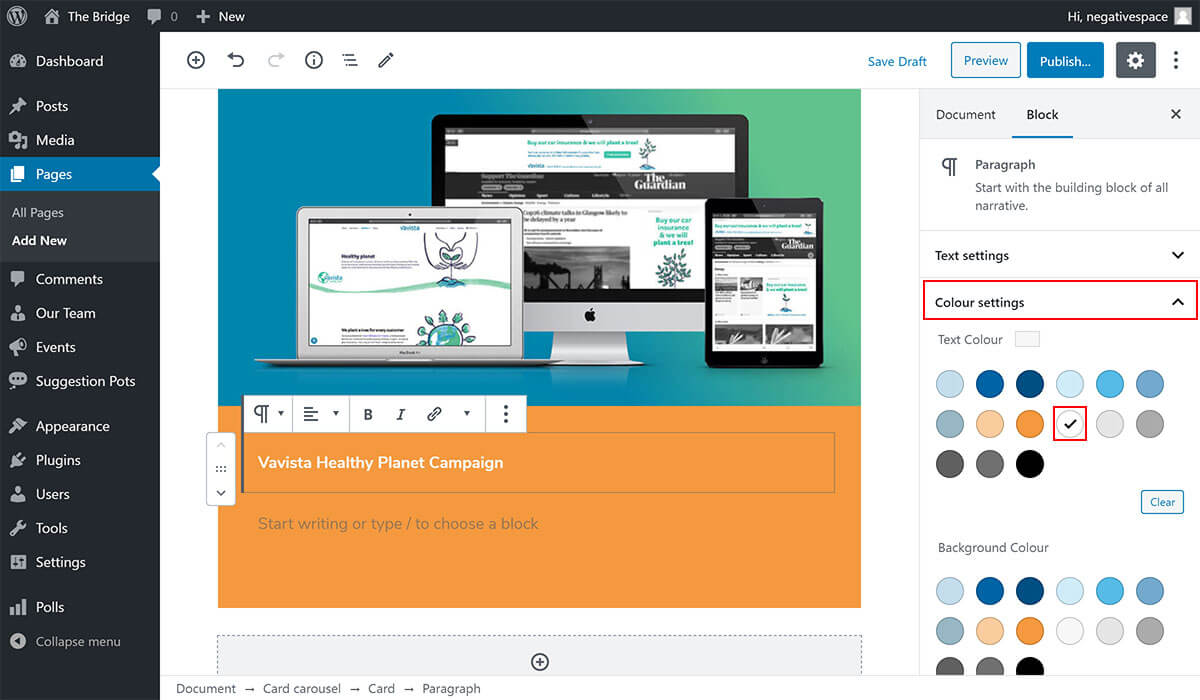Click the Undo arrow icon
The height and width of the screenshot is (700, 1200).
(x=236, y=60)
